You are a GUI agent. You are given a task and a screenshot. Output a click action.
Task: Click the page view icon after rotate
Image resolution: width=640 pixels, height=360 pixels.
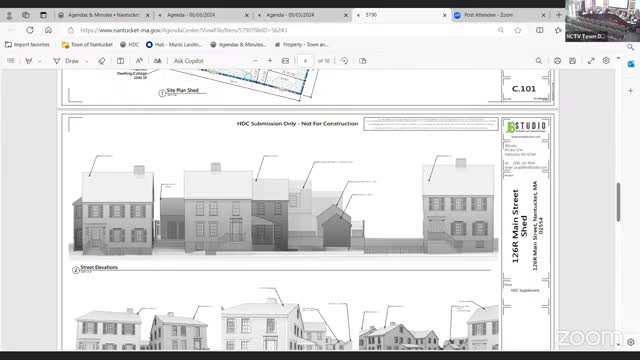tap(362, 61)
